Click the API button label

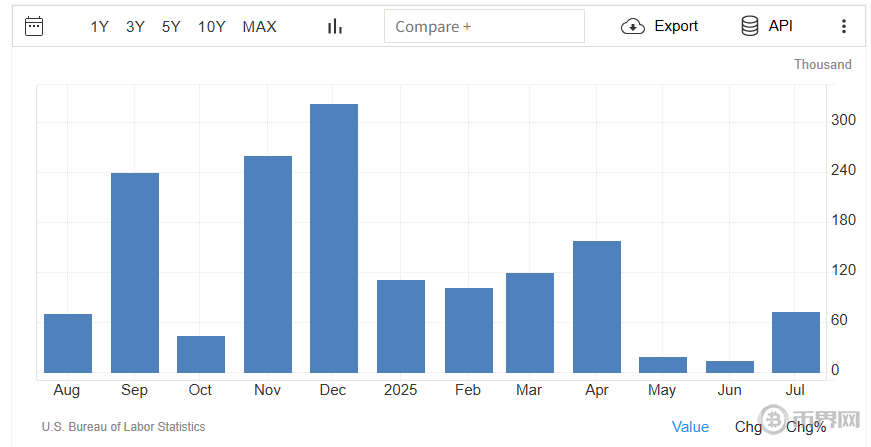tap(780, 26)
